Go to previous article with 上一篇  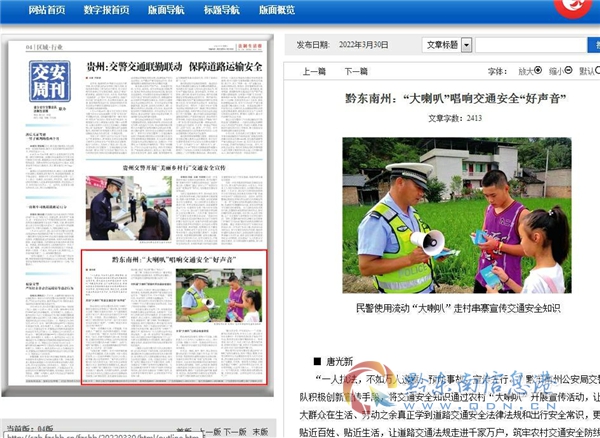click(314, 72)
